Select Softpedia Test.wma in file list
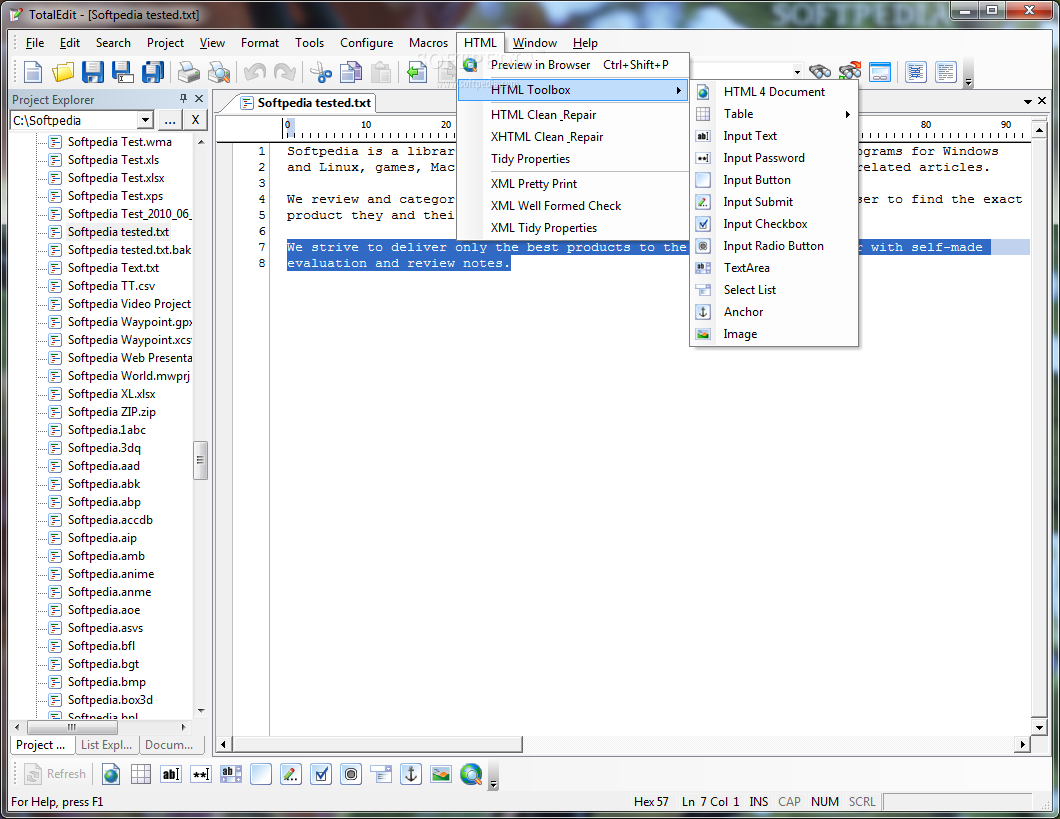The width and height of the screenshot is (1060, 819). [x=120, y=142]
